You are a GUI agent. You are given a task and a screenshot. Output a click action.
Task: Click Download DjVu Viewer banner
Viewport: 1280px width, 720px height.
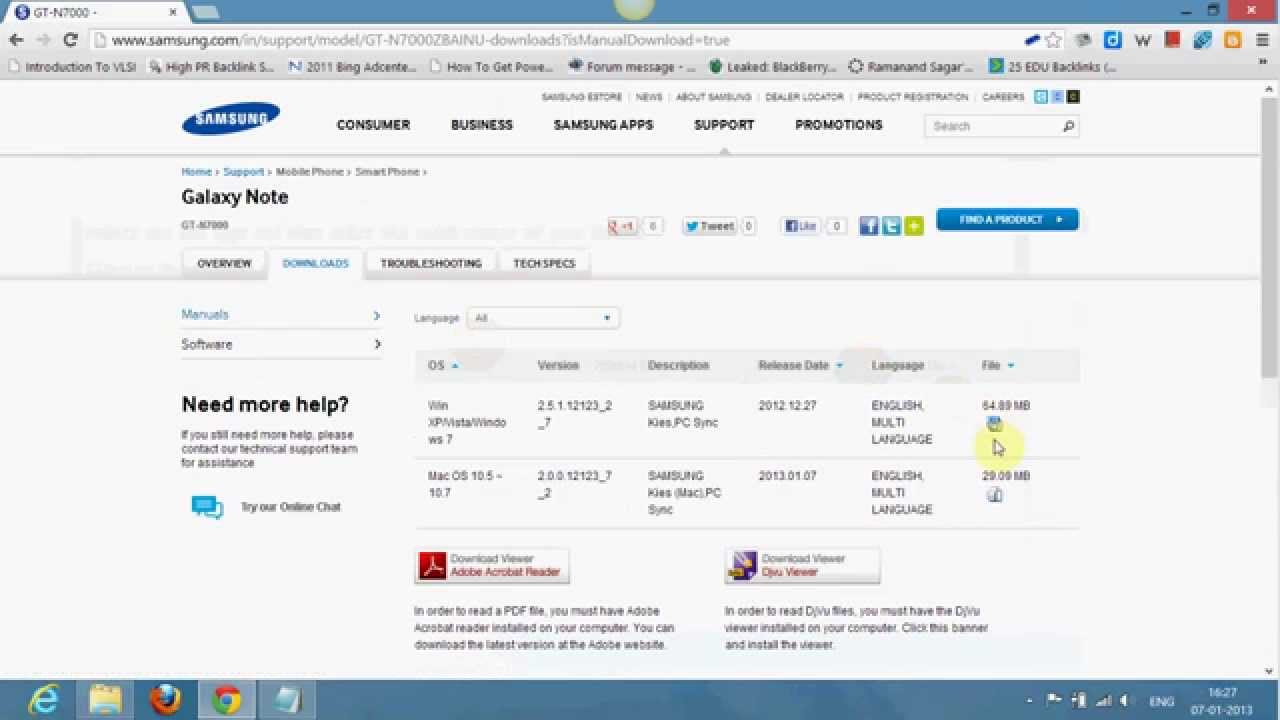(x=803, y=566)
